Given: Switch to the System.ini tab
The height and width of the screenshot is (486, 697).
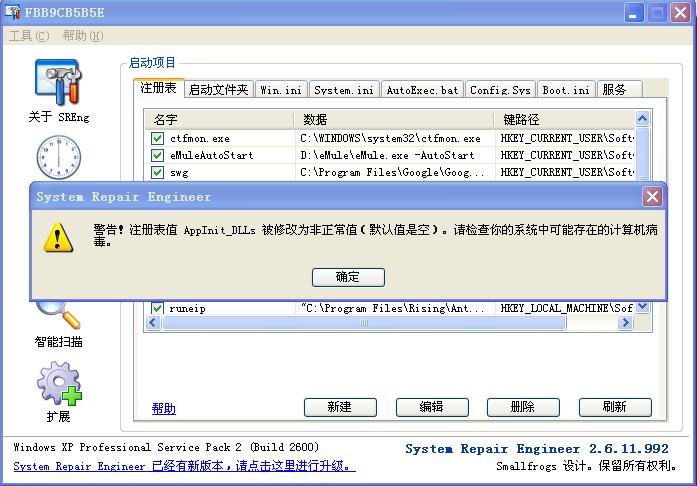Looking at the screenshot, I should click(344, 89).
